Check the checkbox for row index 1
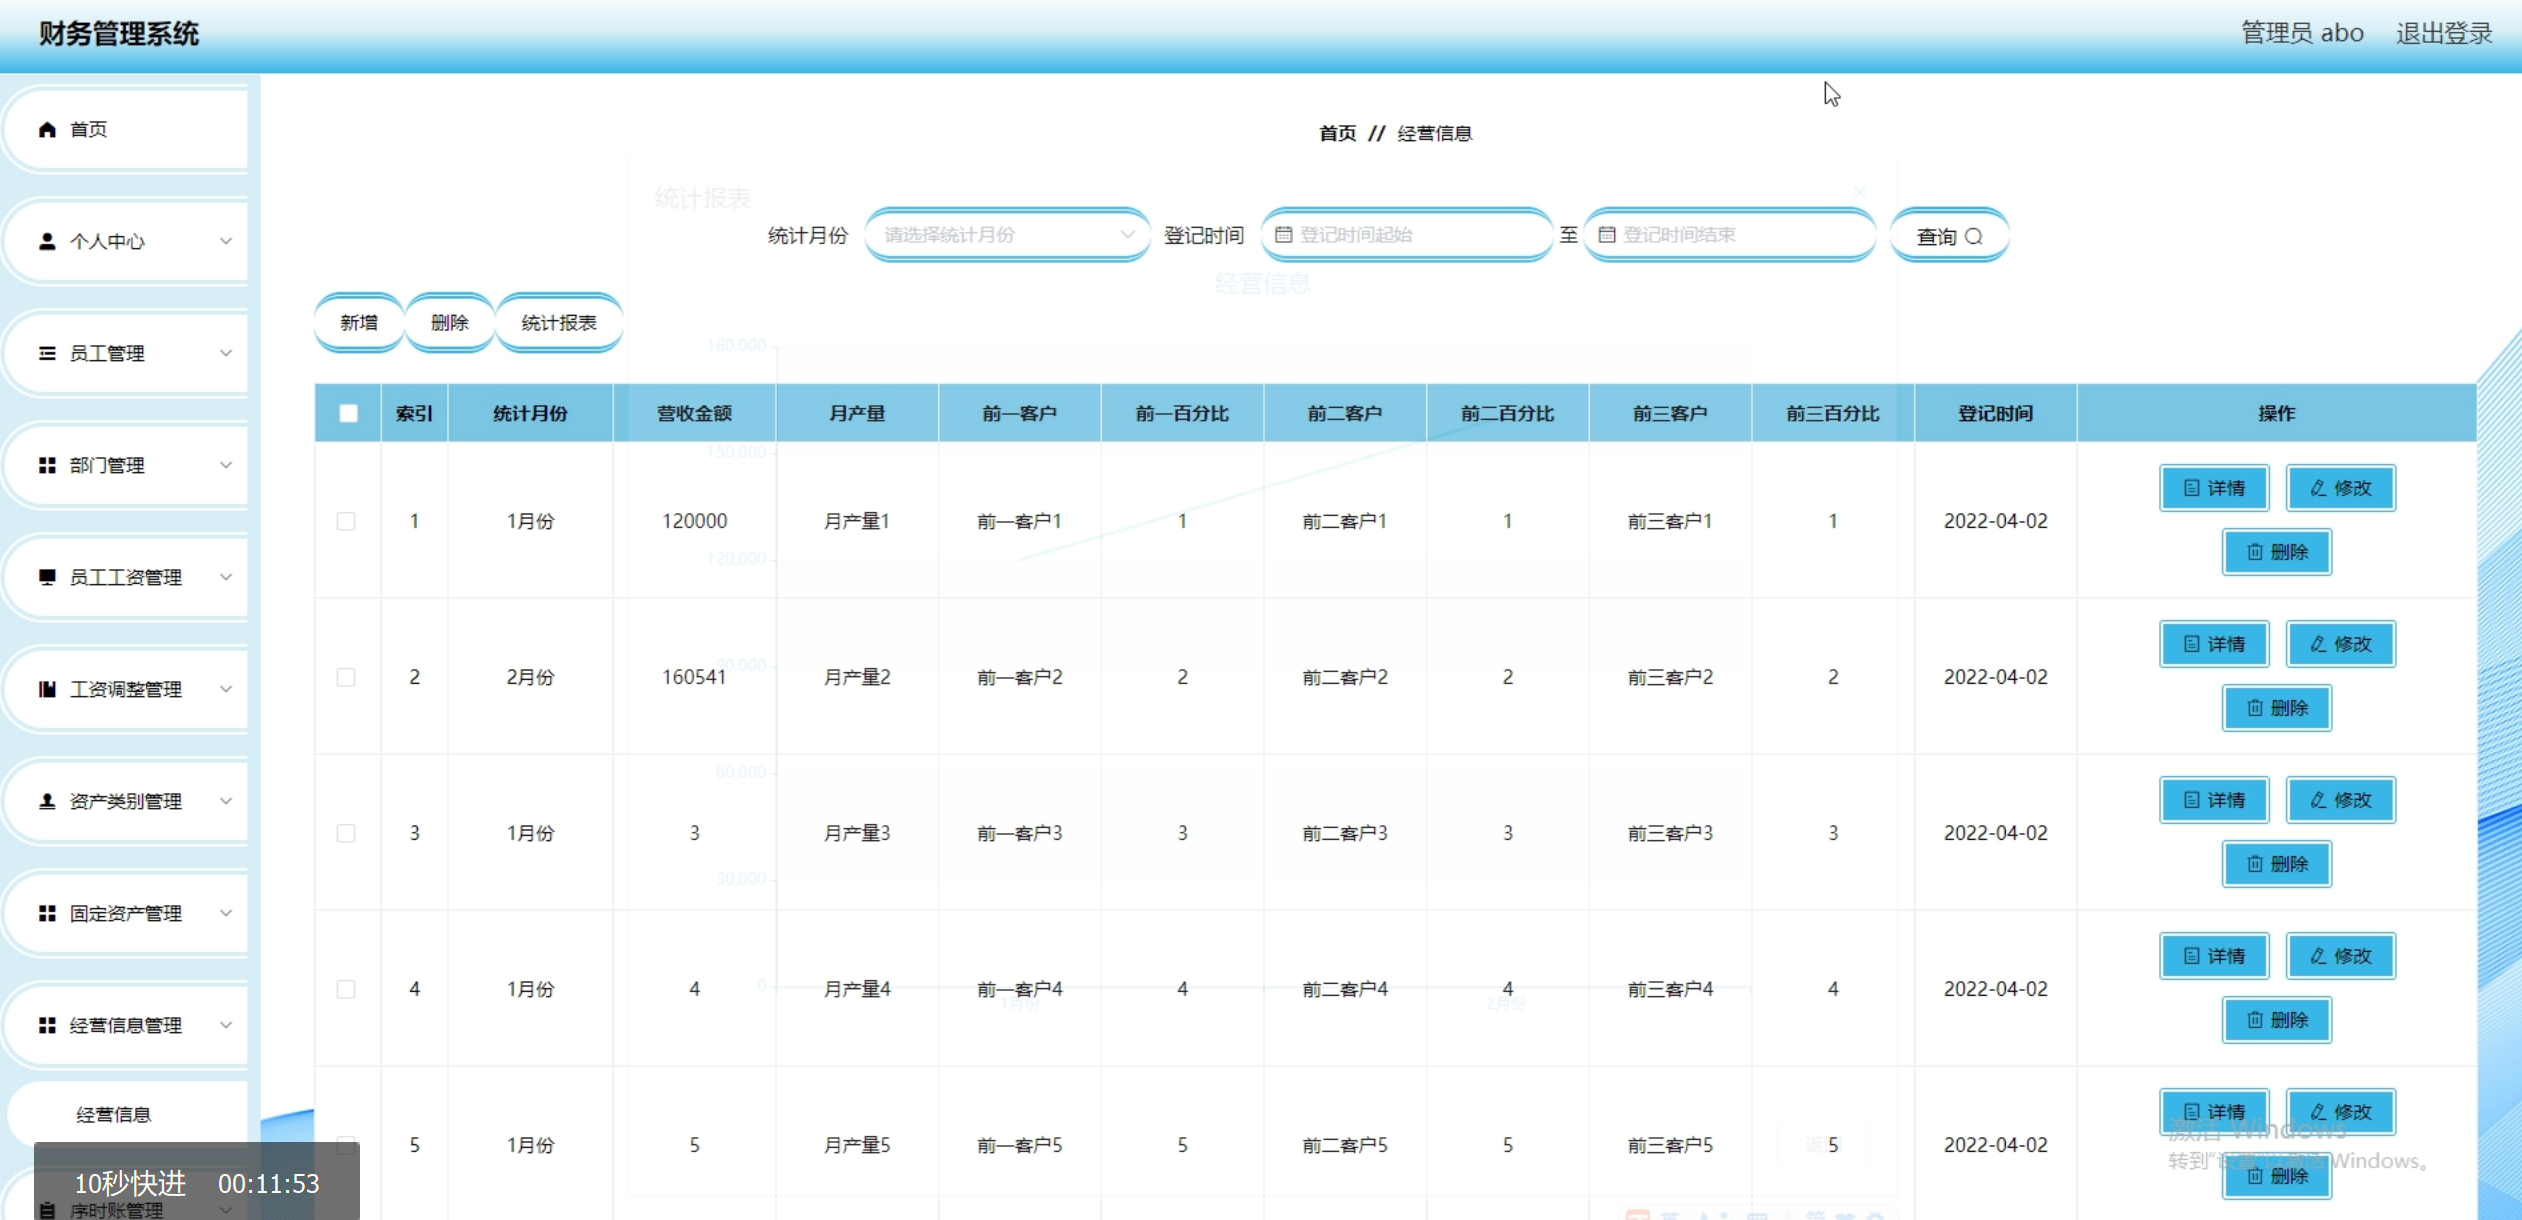2522x1220 pixels. [346, 522]
